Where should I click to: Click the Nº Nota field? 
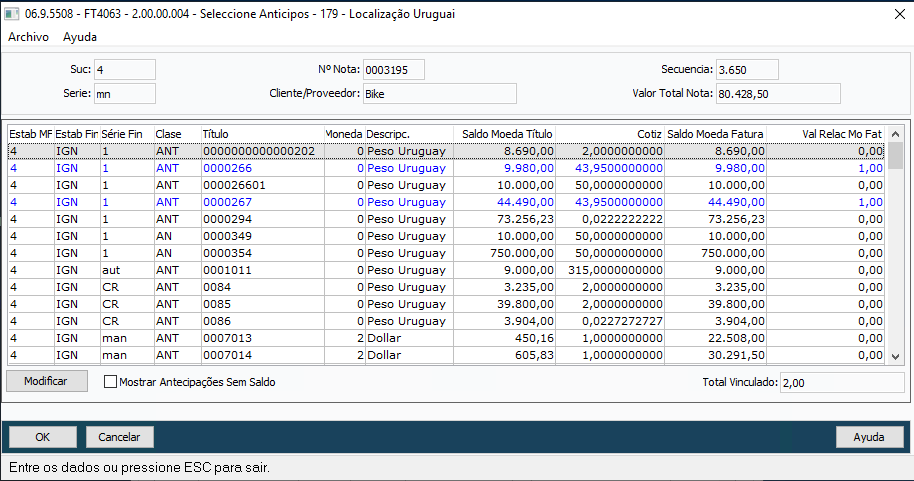[x=393, y=70]
